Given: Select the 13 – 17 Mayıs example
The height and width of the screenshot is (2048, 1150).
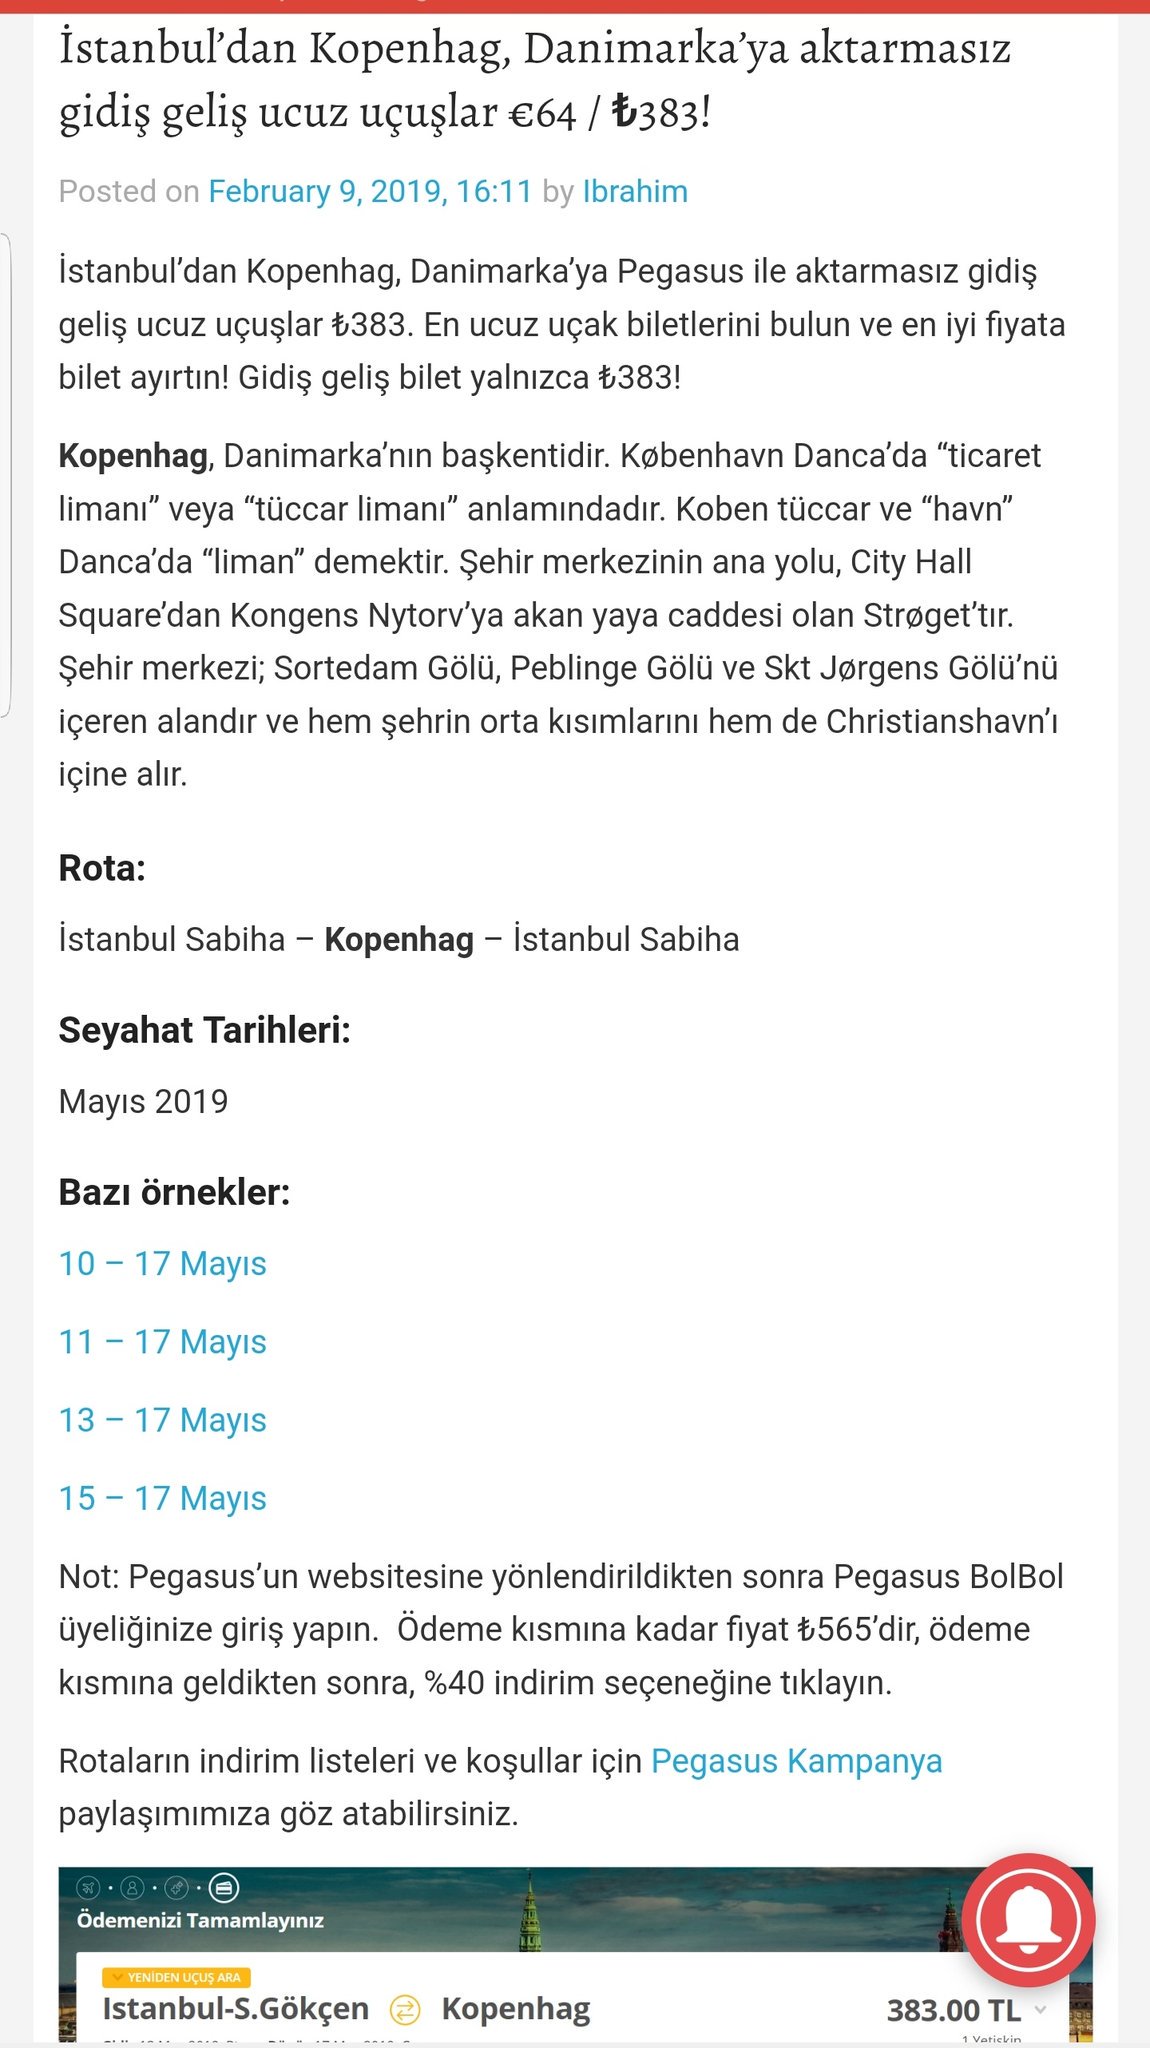Looking at the screenshot, I should click(x=163, y=1420).
